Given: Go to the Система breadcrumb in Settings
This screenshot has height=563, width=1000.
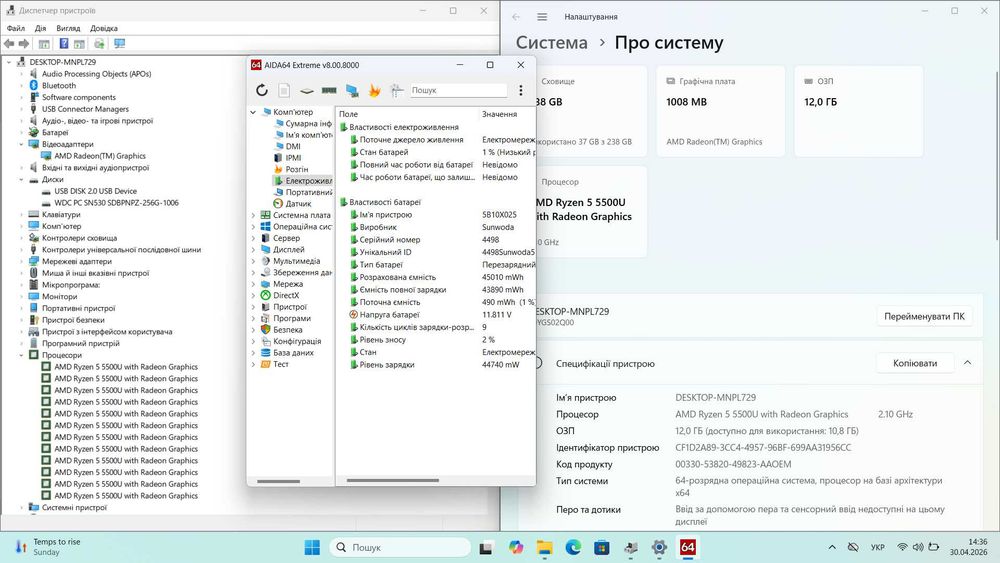Looking at the screenshot, I should 552,43.
